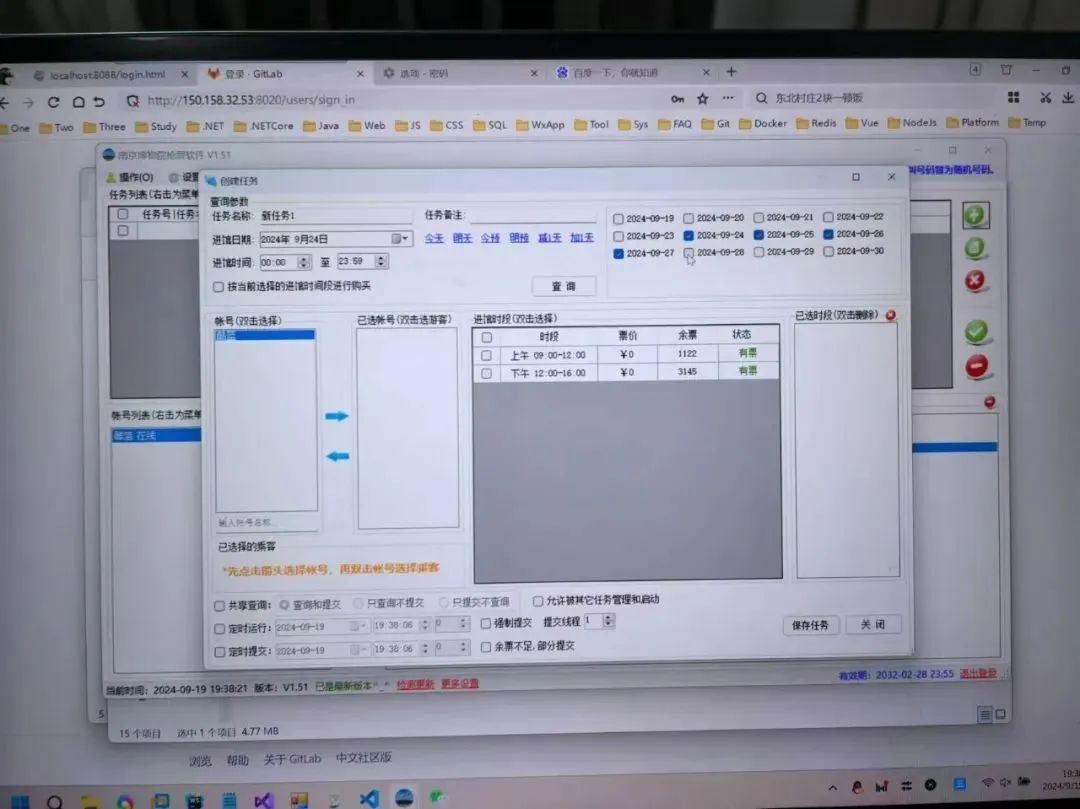1080x809 pixels.
Task: Click the red clear icon on 已选时段 panel
Action: [889, 314]
